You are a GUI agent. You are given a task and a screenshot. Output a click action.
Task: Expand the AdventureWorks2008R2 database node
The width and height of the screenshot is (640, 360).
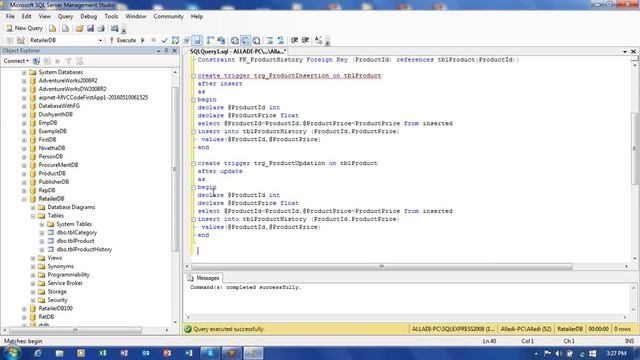(24, 81)
